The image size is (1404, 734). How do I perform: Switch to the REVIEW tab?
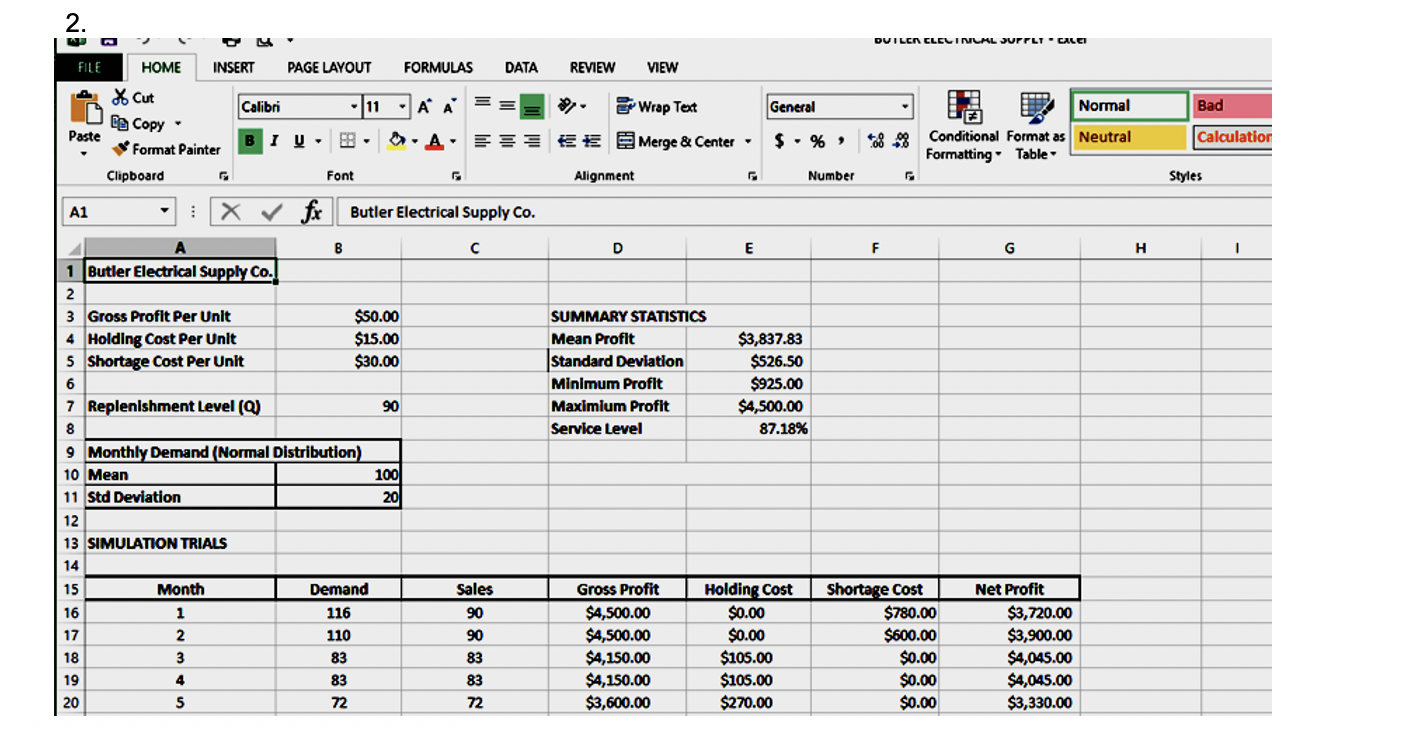pyautogui.click(x=592, y=67)
